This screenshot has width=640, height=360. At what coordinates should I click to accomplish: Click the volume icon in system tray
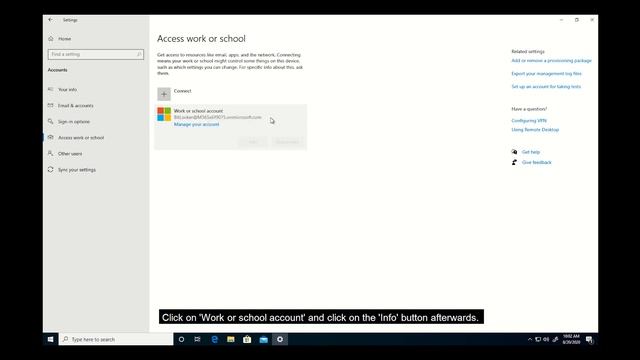(x=546, y=339)
